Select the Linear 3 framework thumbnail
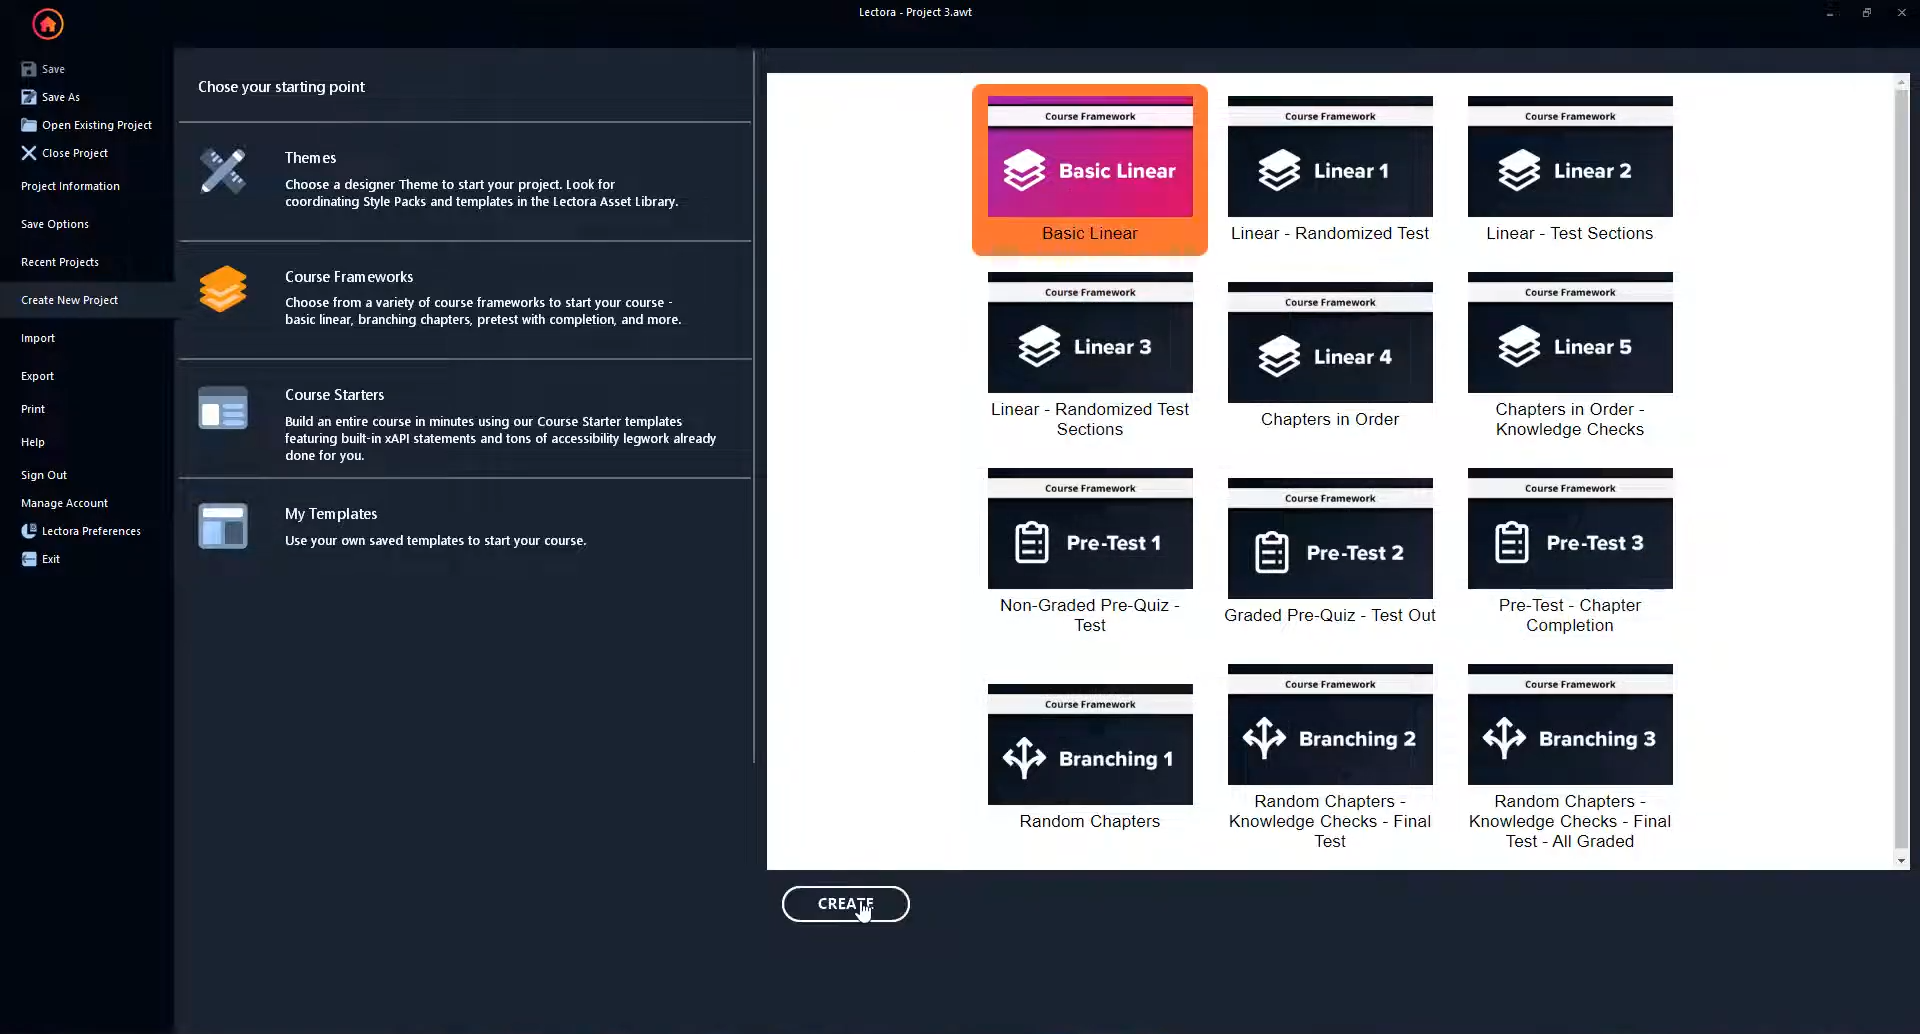The height and width of the screenshot is (1034, 1920). coord(1090,333)
